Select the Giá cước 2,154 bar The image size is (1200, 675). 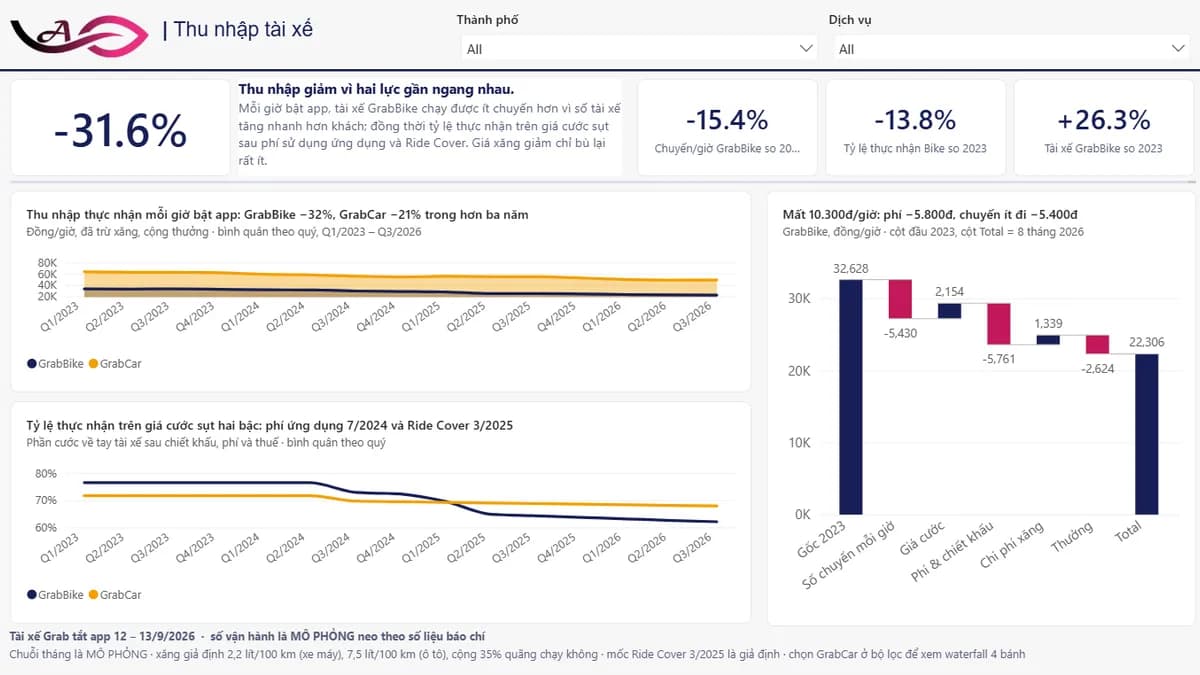click(x=949, y=311)
